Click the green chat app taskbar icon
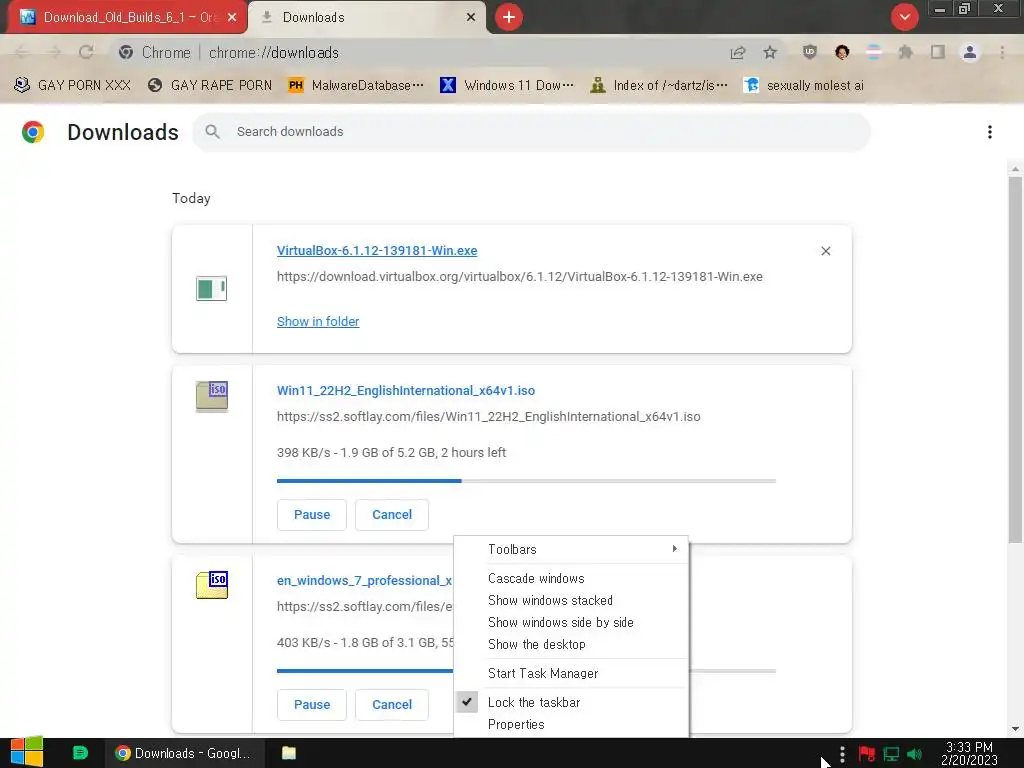The image size is (1024, 768). coord(80,753)
